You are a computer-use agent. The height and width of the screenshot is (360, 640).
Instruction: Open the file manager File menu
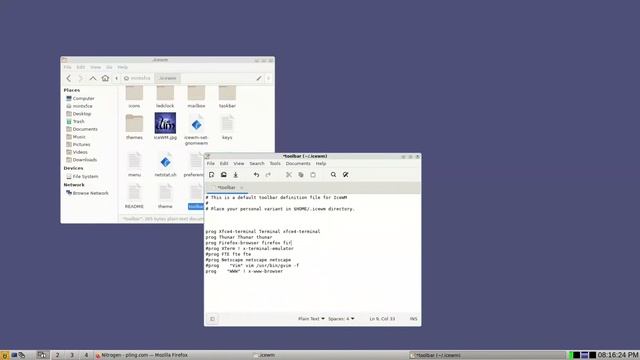tap(67, 67)
